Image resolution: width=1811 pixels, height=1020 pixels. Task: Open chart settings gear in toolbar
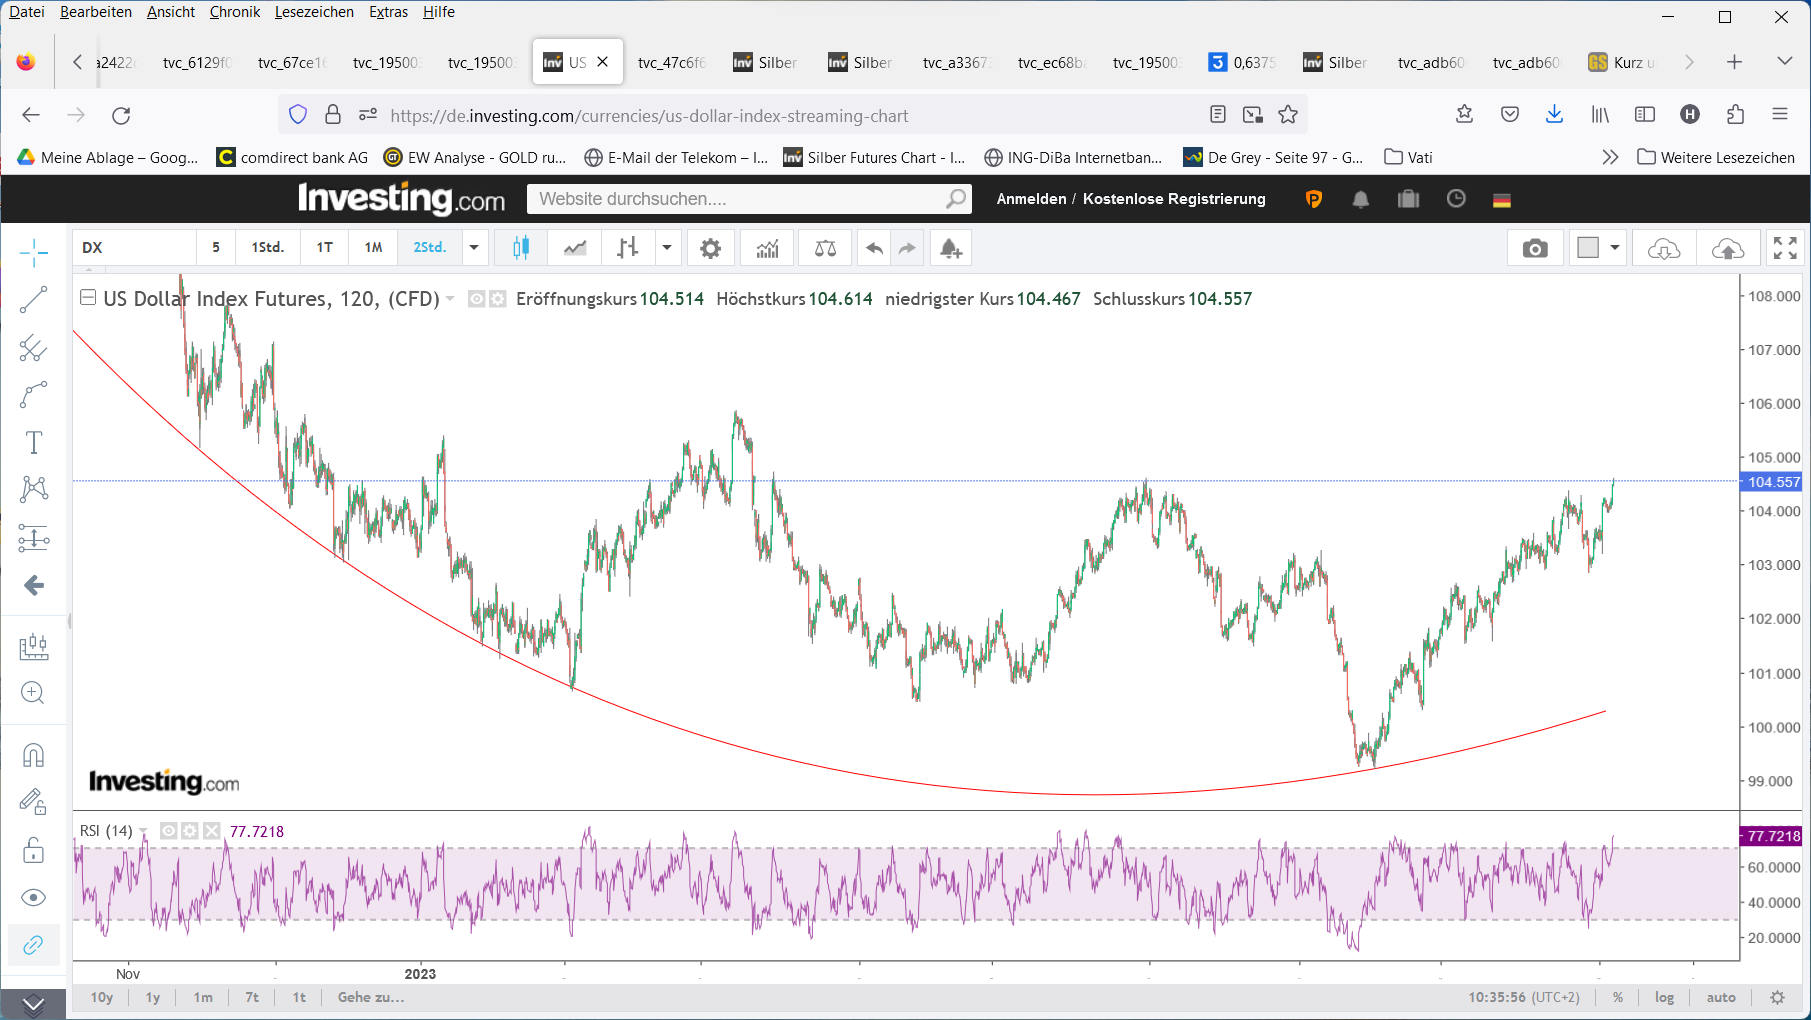pos(710,248)
